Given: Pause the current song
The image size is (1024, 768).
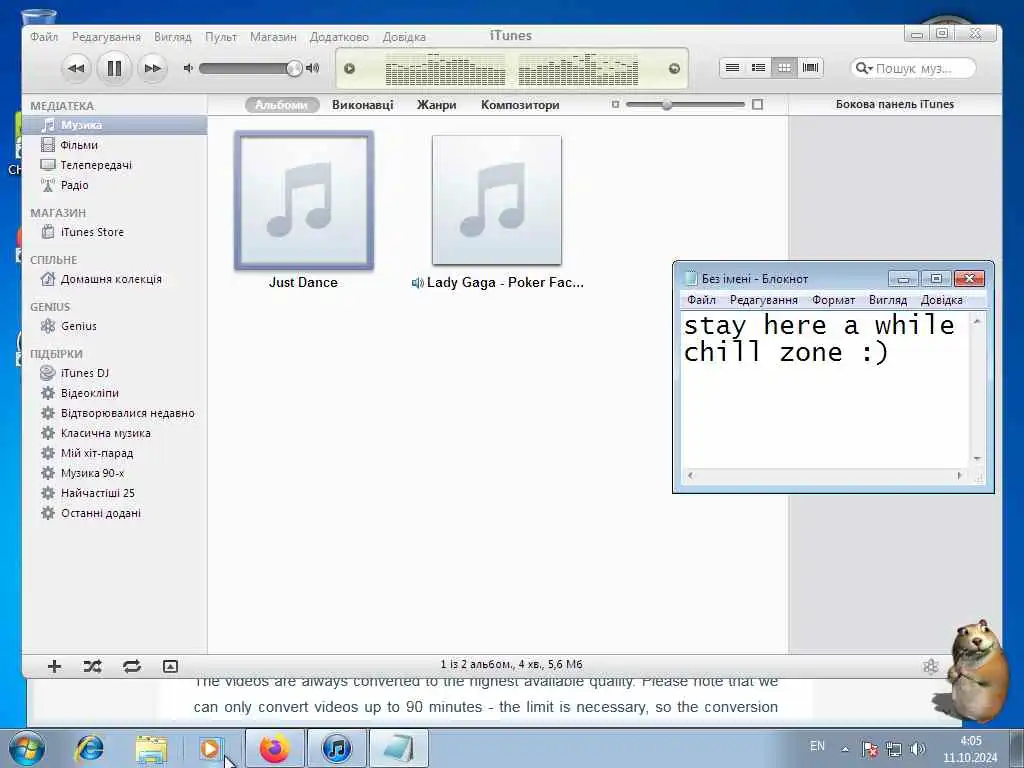Looking at the screenshot, I should pyautogui.click(x=114, y=68).
